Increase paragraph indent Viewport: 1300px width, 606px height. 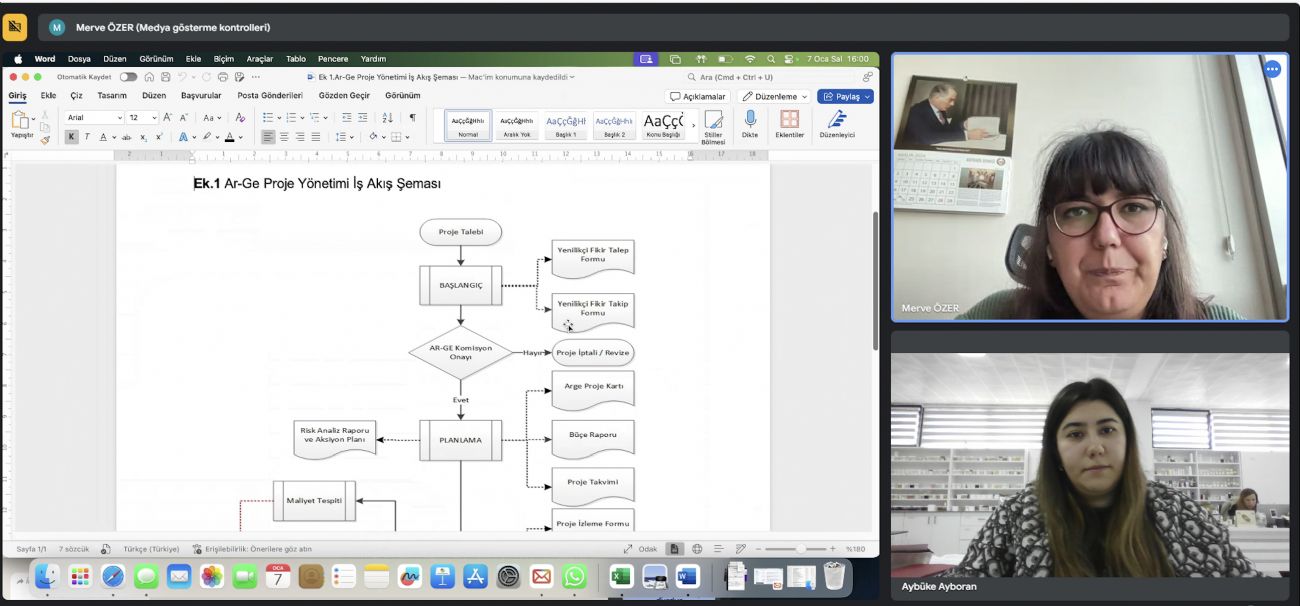click(362, 117)
